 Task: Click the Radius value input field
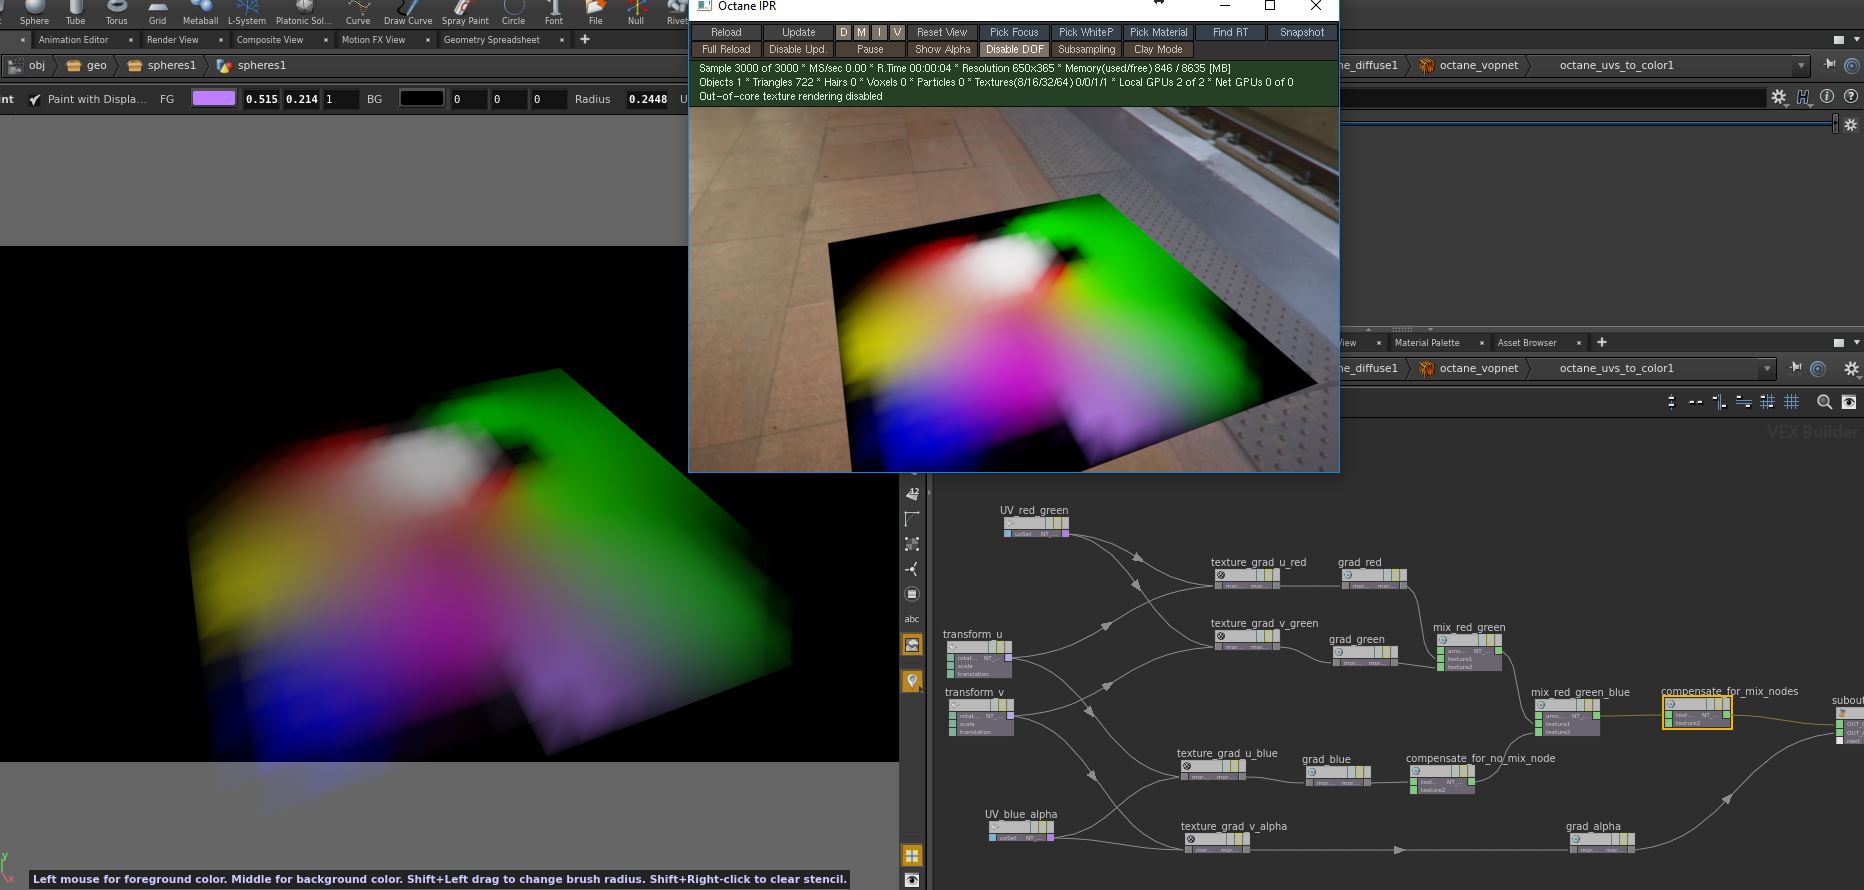click(x=648, y=99)
